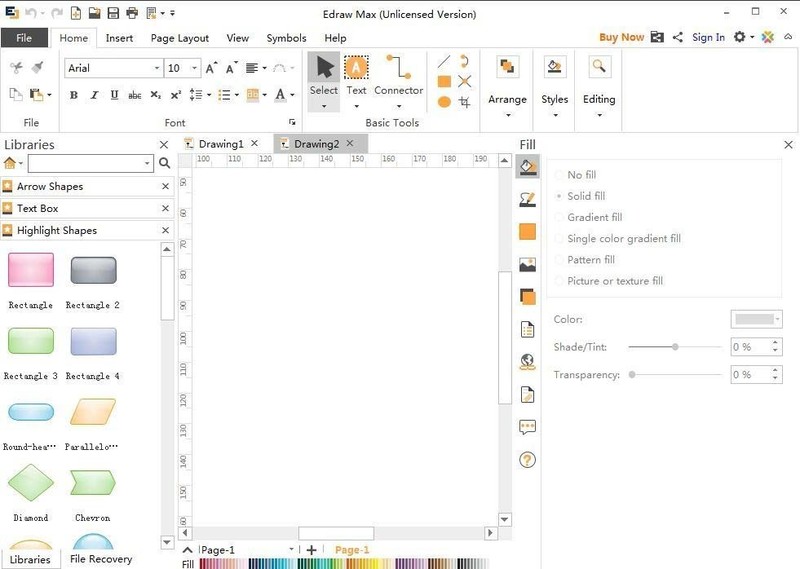
Task: Close the Text Box library
Action: point(165,208)
